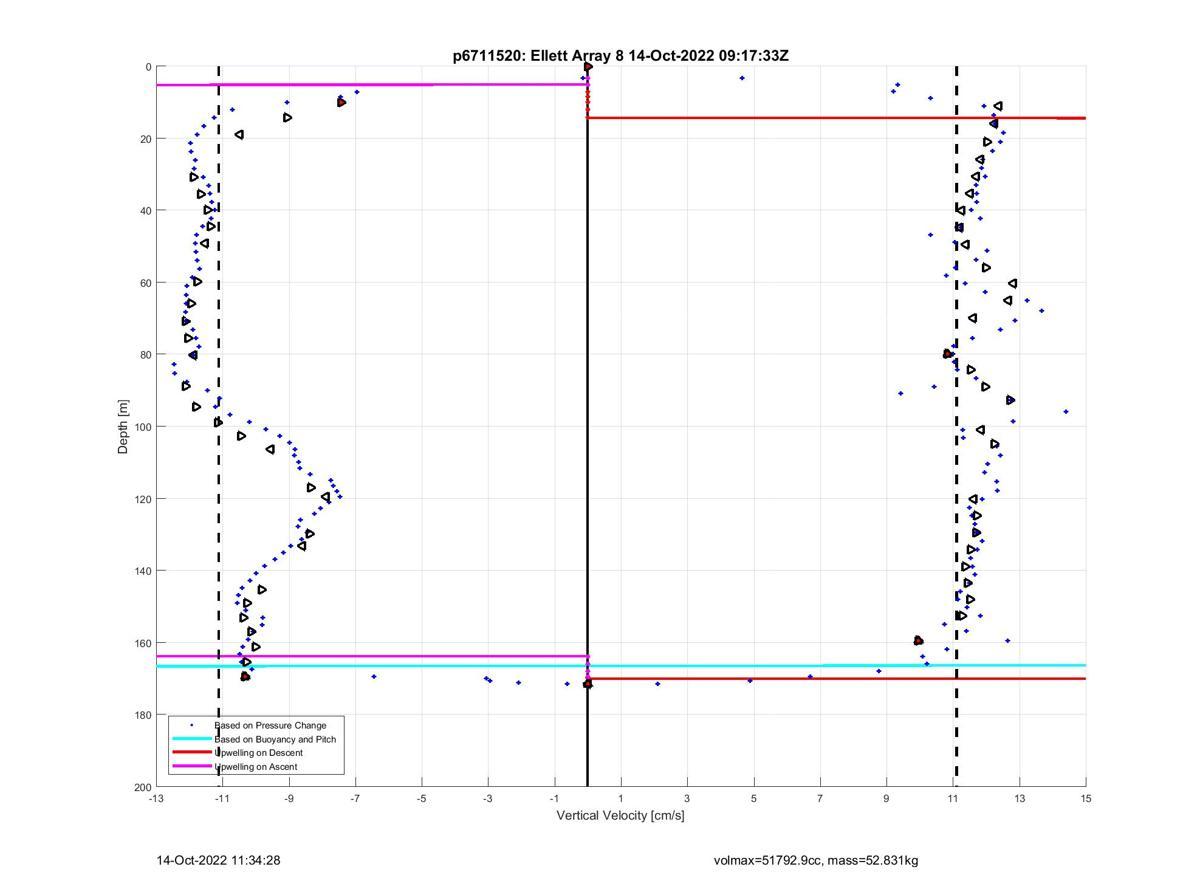This screenshot has height=885, width=1200.
Task: Click depth axis tick label 40
Action: 145,211
